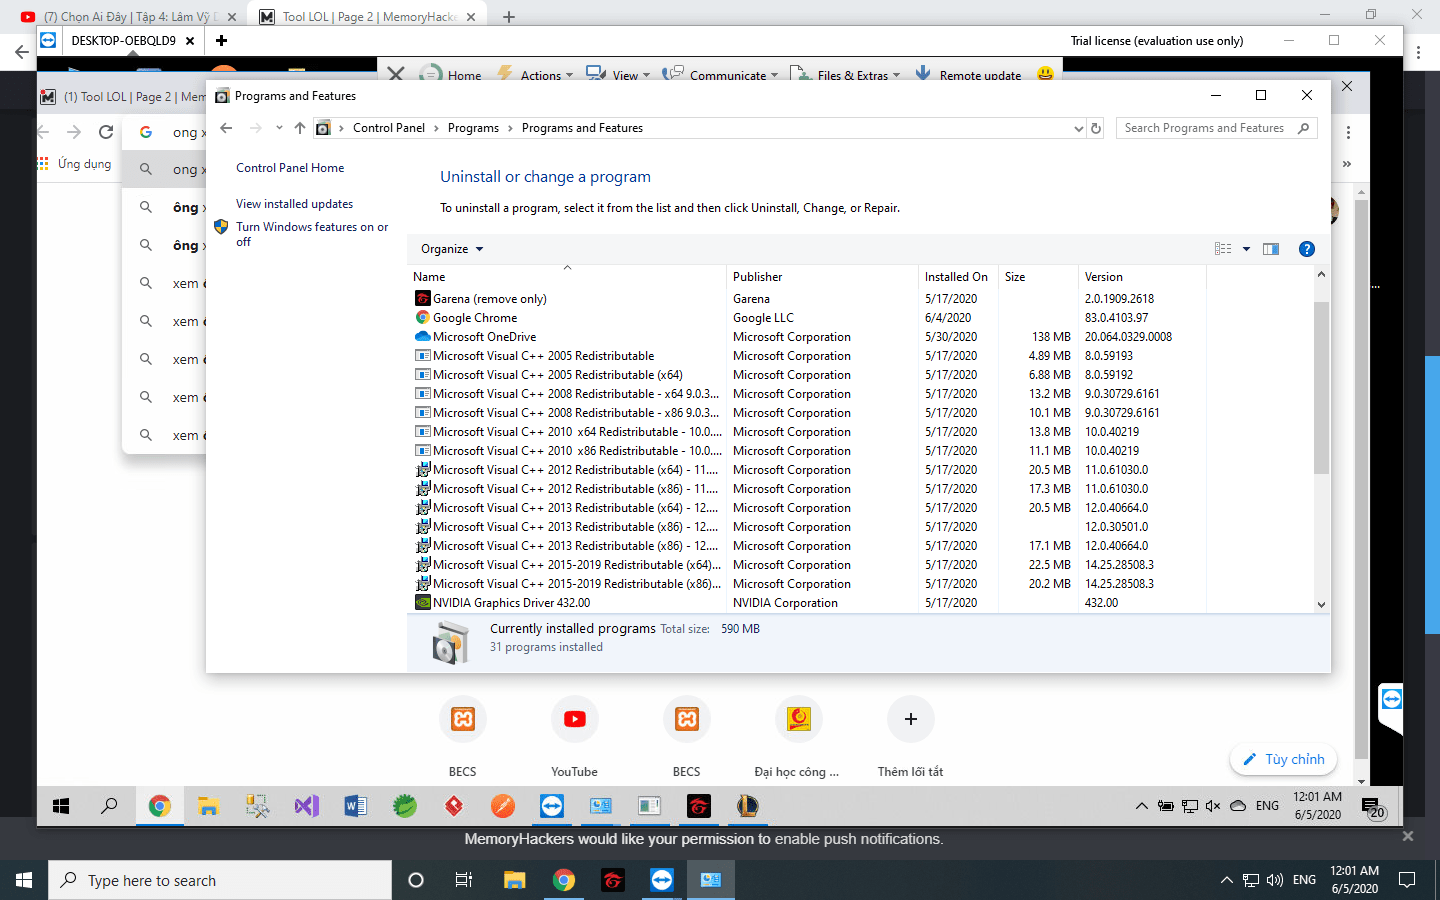This screenshot has height=900, width=1440.
Task: Open Word from the remote desktop taskbar
Action: (355, 806)
